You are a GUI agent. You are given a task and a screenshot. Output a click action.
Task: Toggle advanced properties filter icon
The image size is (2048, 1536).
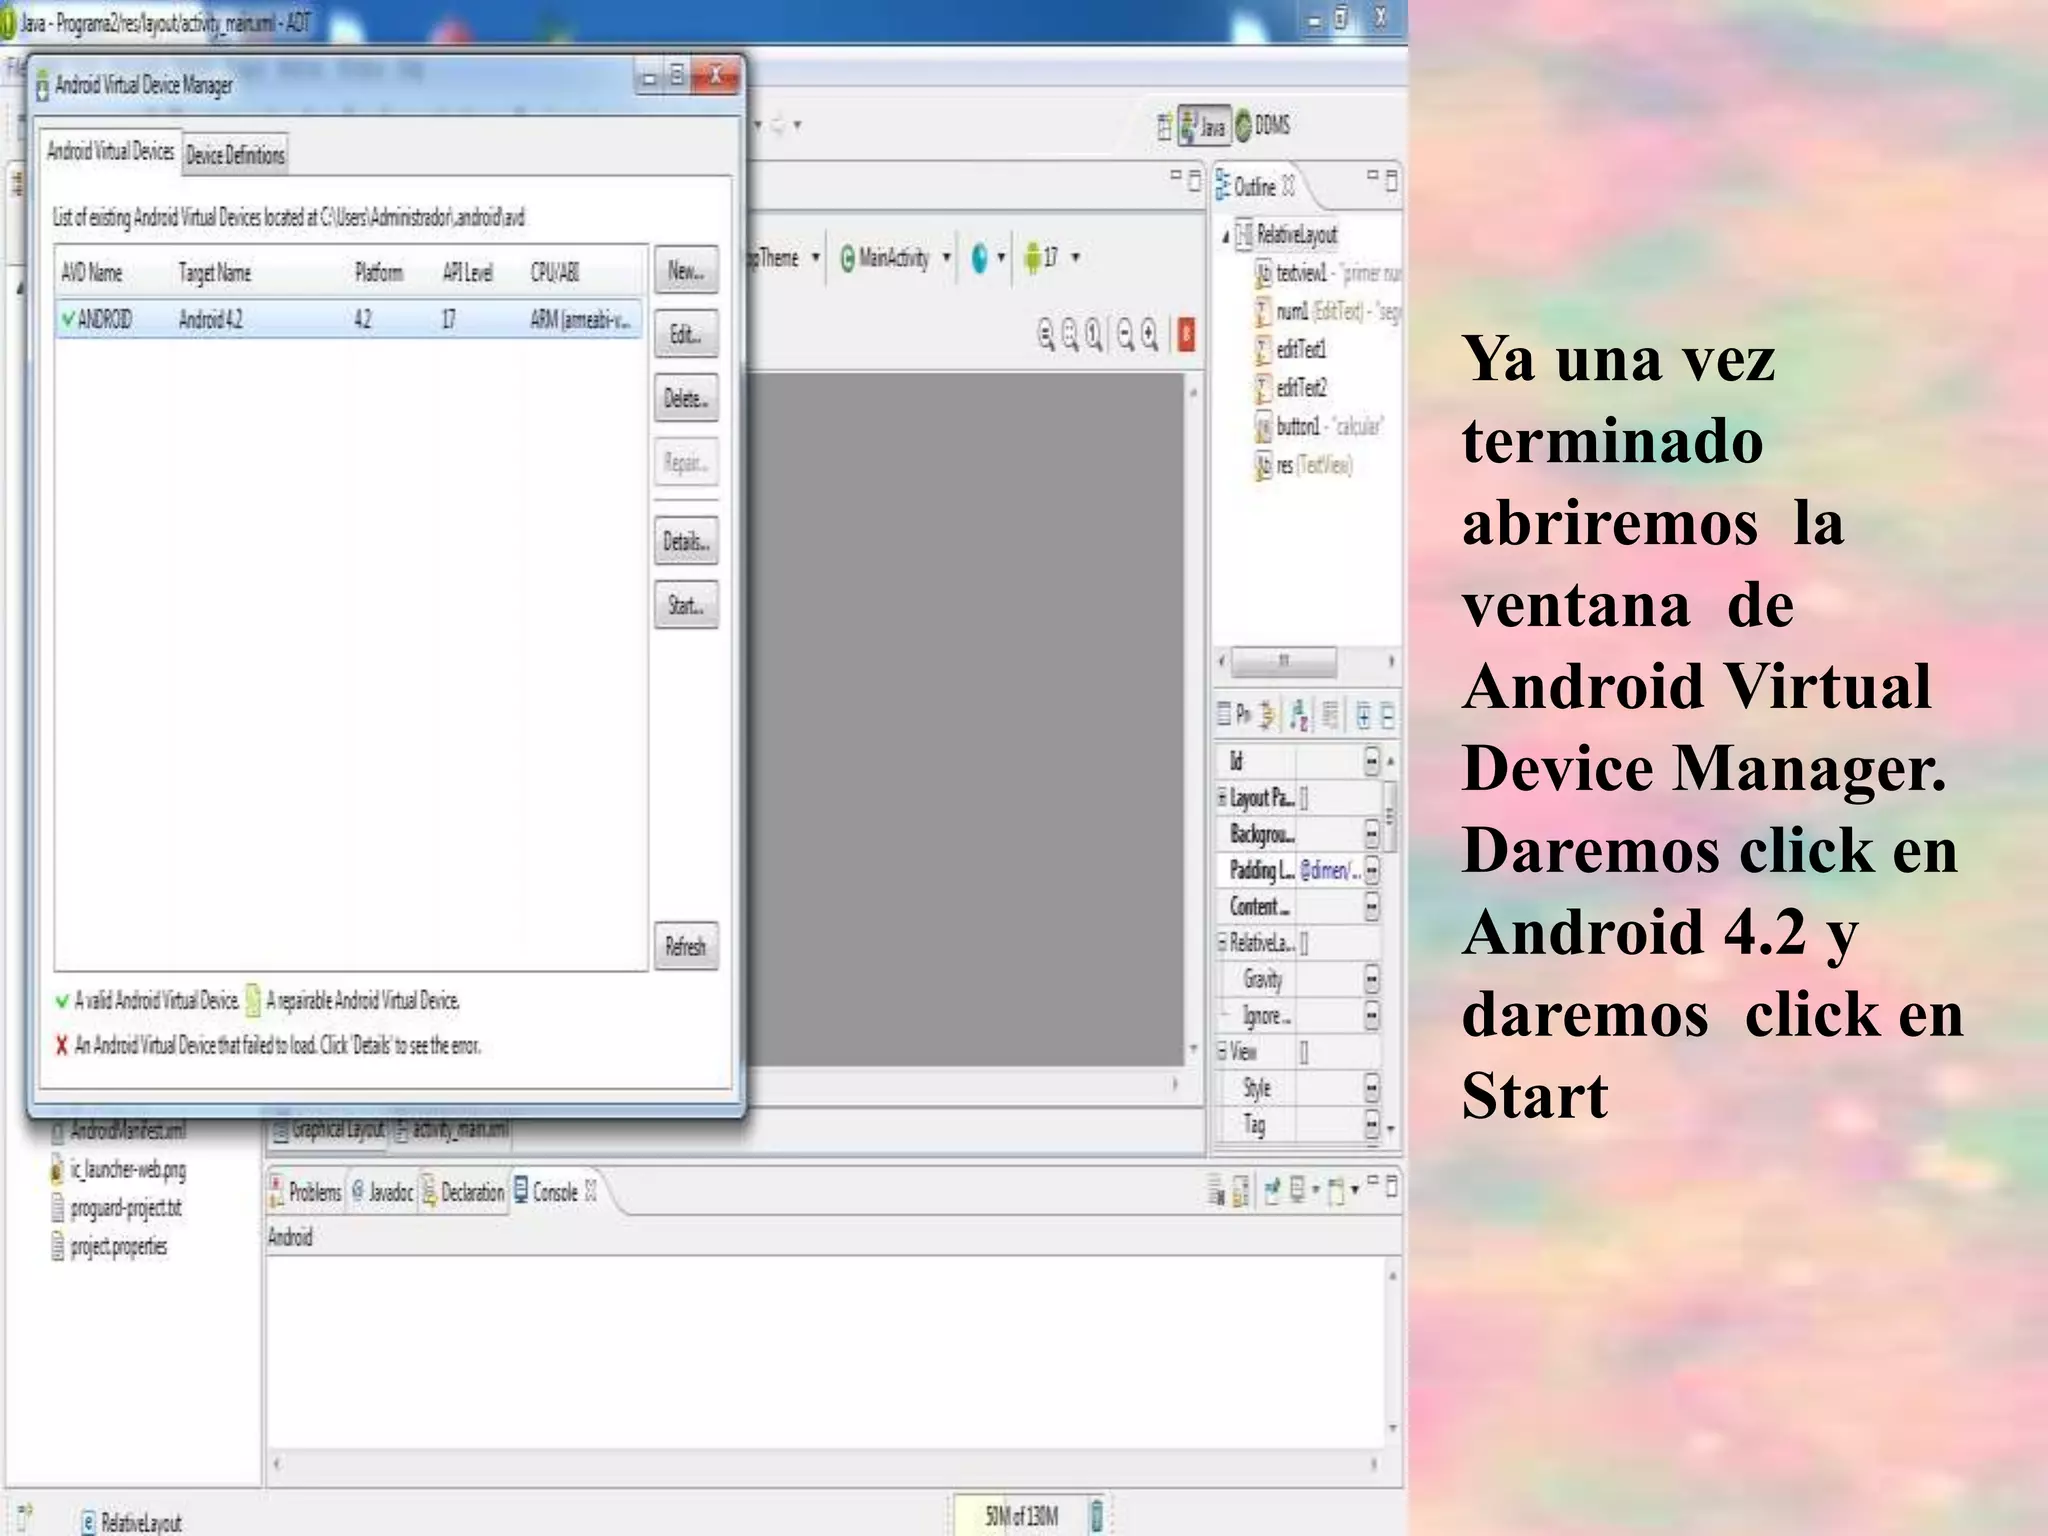(x=1268, y=715)
